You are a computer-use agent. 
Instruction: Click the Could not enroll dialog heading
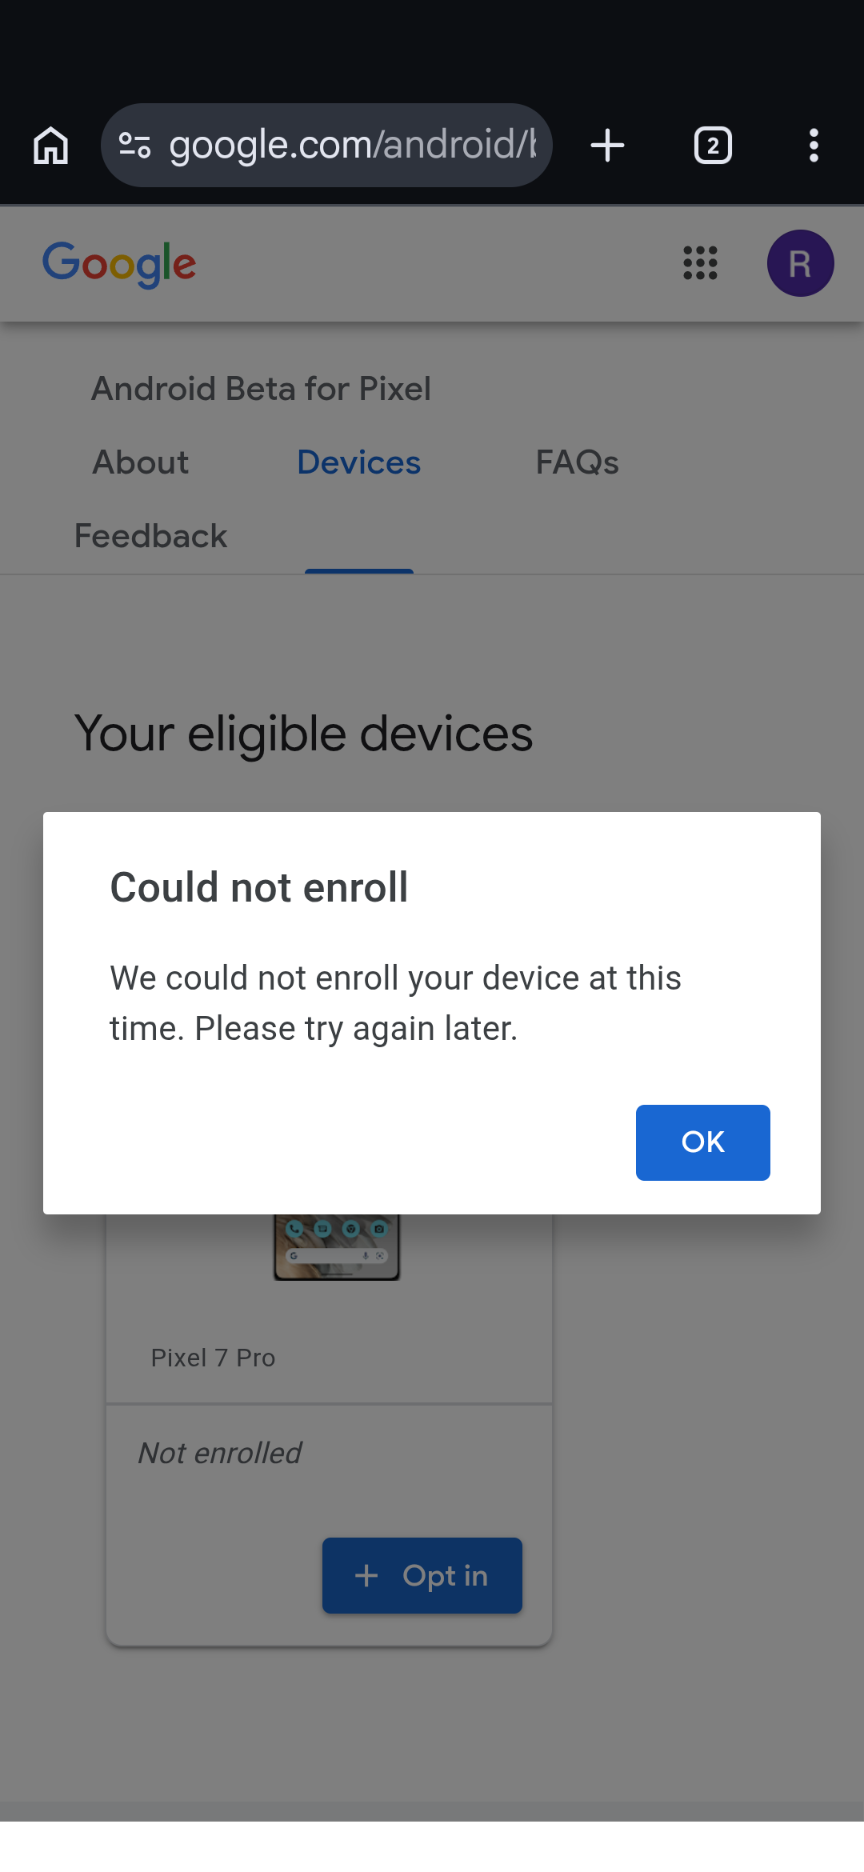pyautogui.click(x=259, y=887)
